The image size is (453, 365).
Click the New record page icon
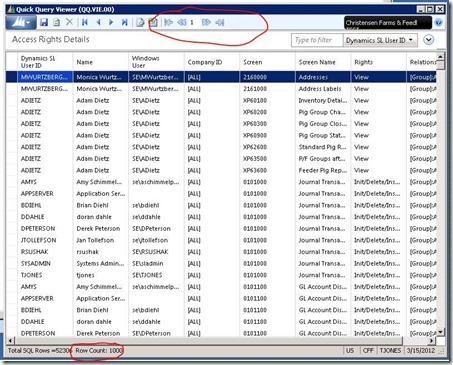[57, 23]
